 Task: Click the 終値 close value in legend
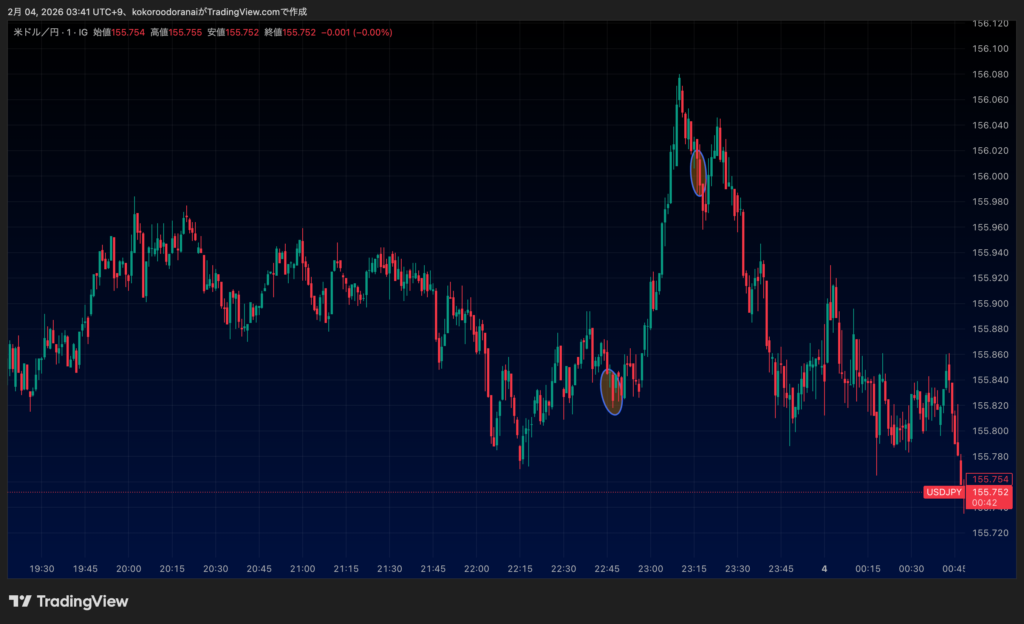click(x=299, y=32)
